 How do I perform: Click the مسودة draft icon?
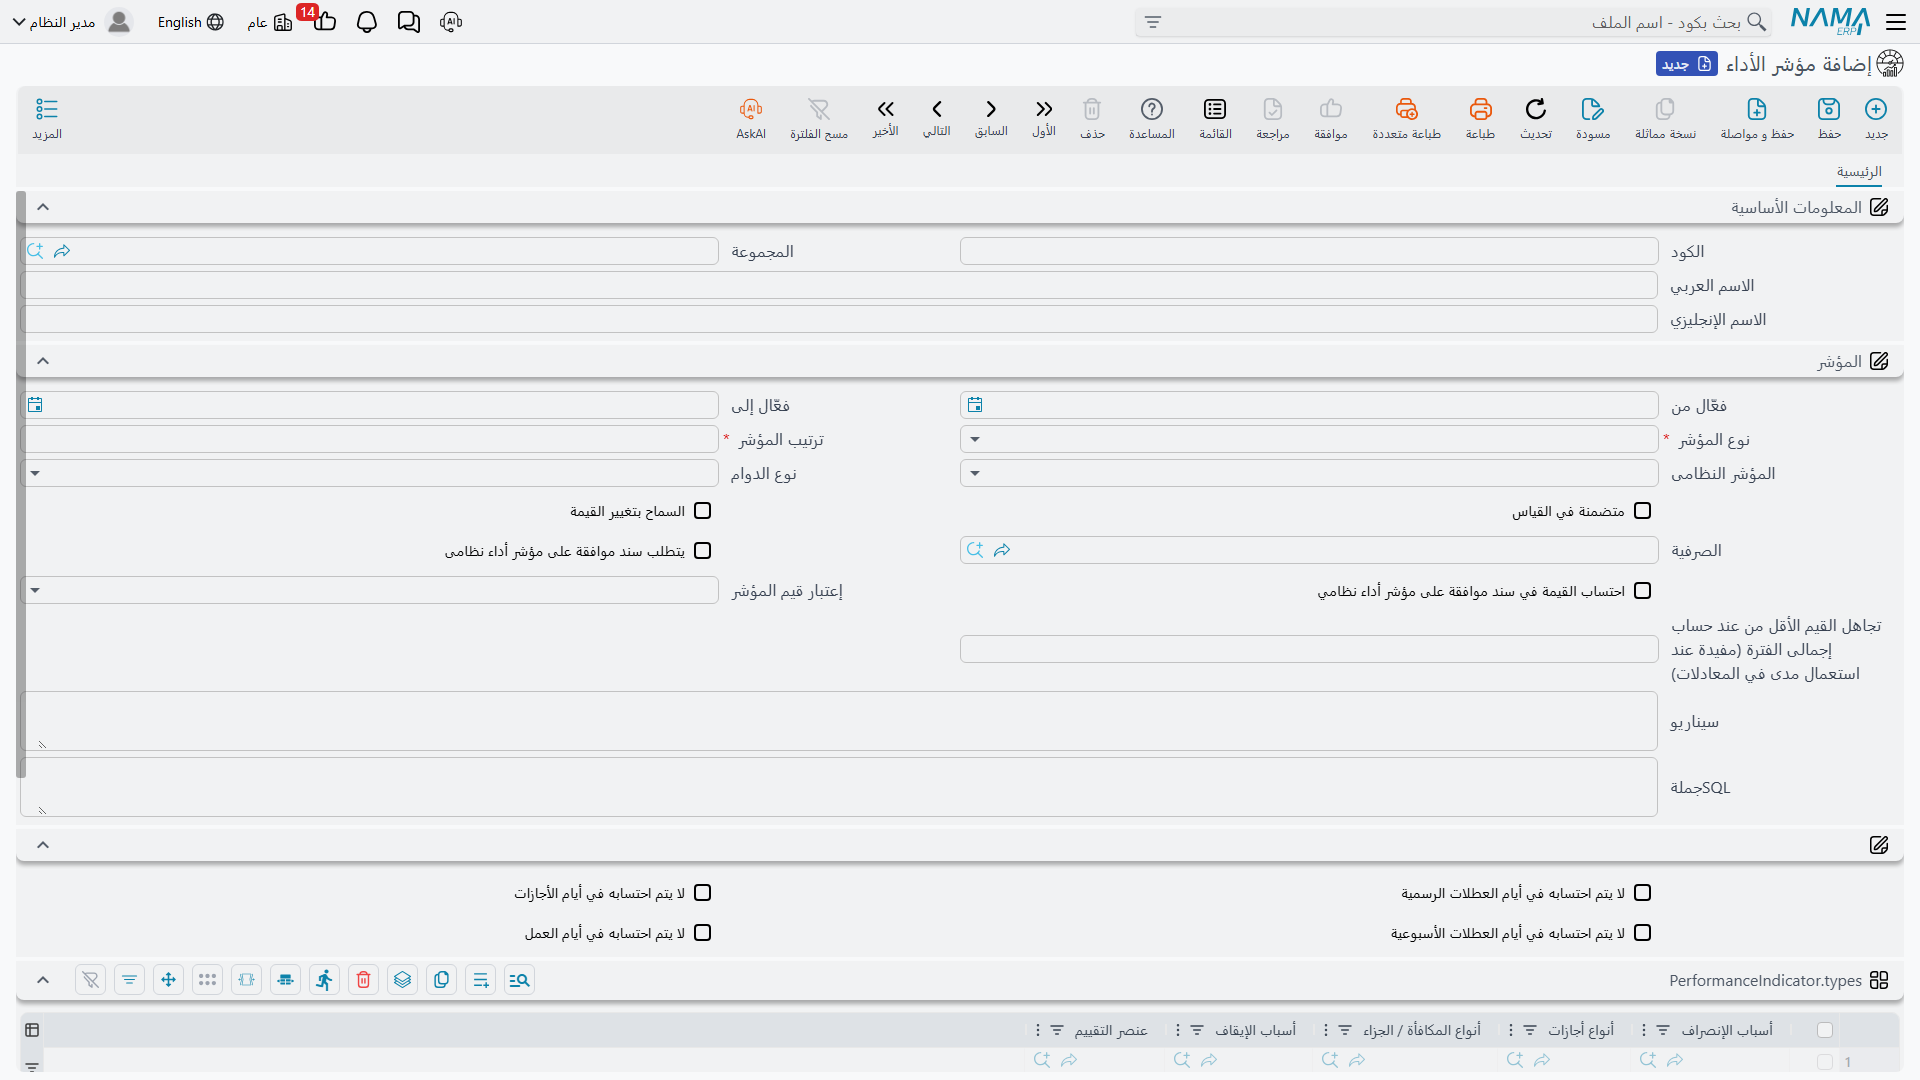[x=1592, y=109]
